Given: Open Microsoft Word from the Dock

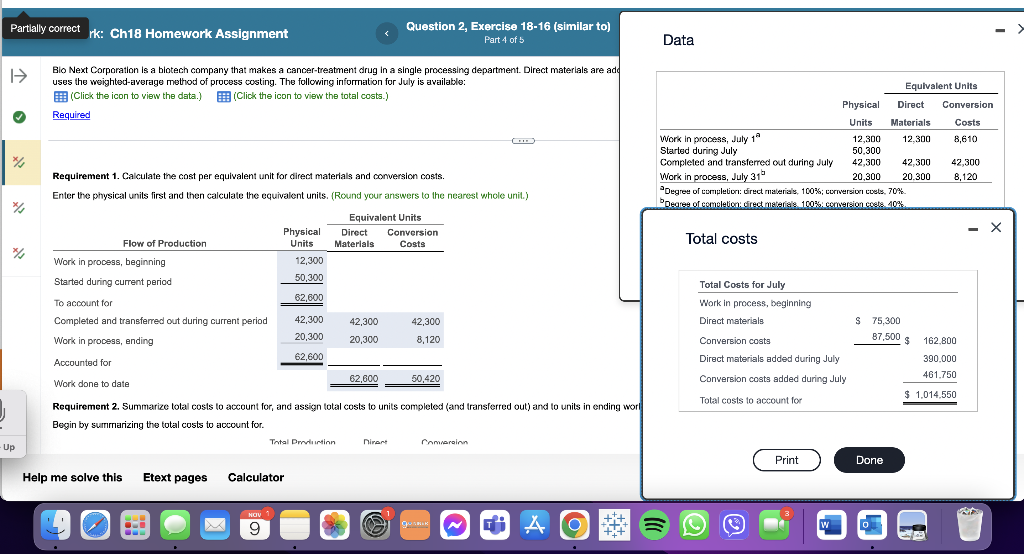Looking at the screenshot, I should [831, 525].
